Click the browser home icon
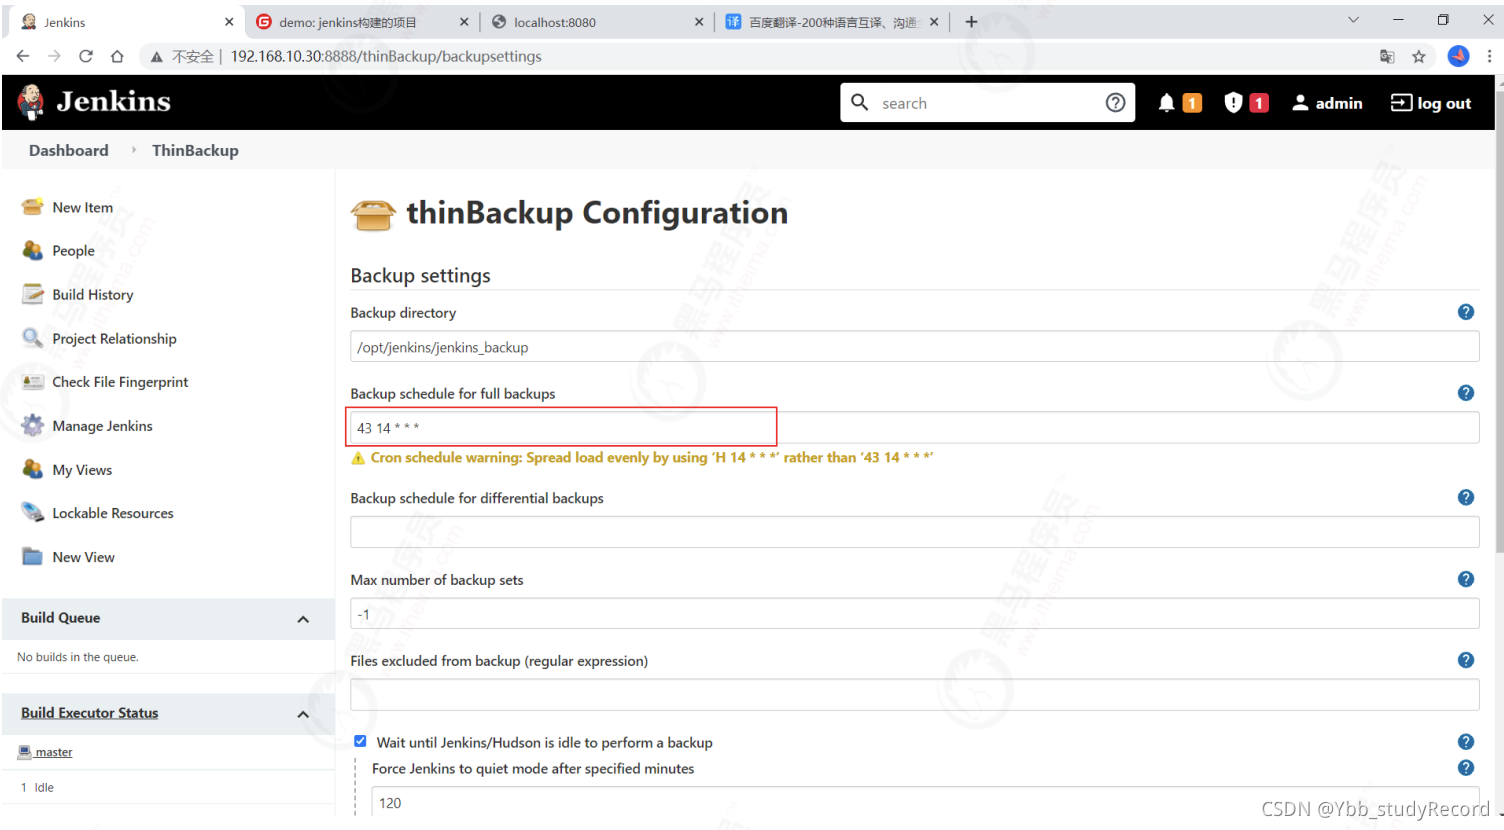 pyautogui.click(x=117, y=56)
